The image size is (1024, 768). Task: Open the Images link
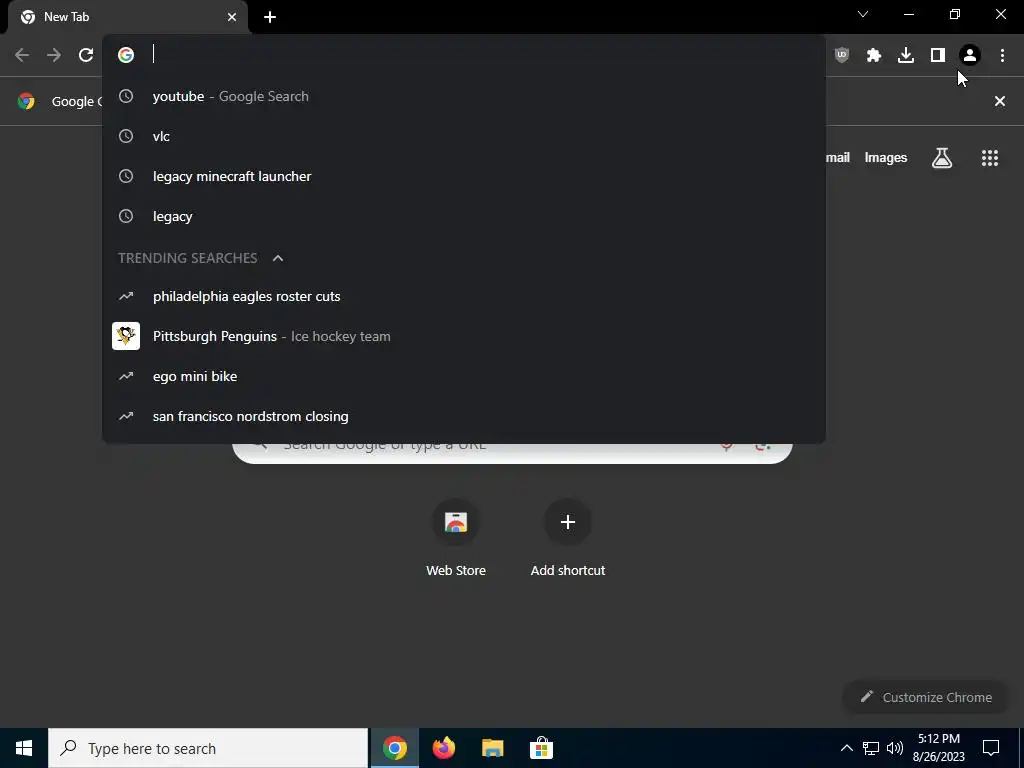[x=886, y=157]
